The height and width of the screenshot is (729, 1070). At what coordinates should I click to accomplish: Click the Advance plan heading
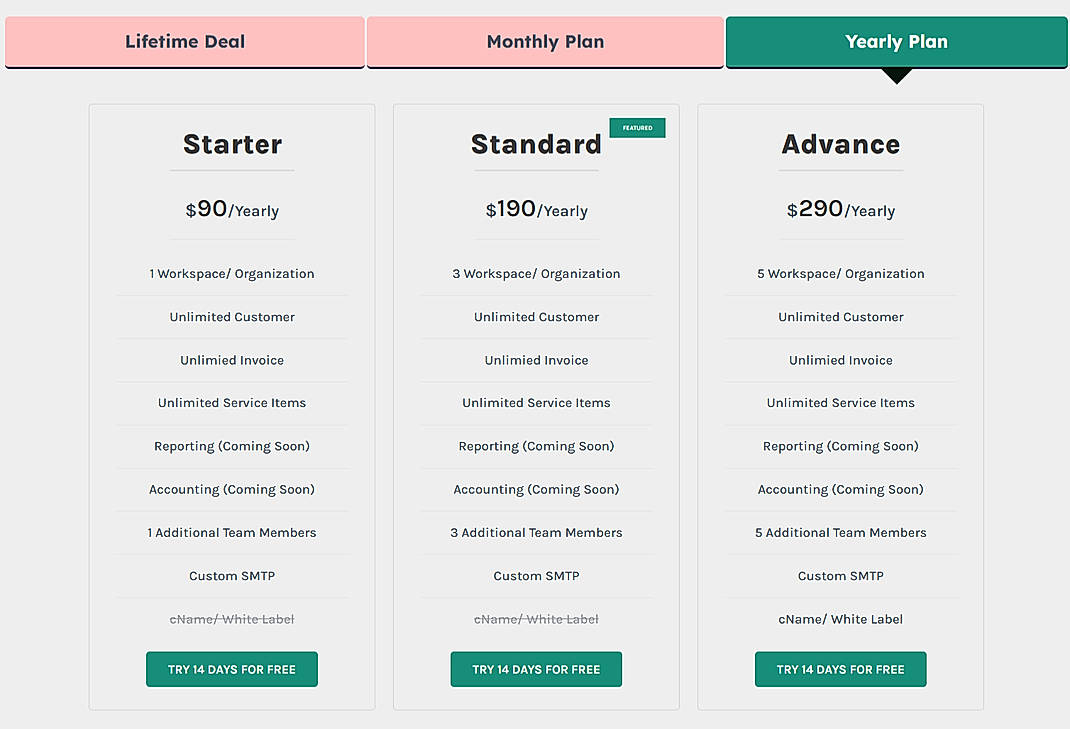(x=840, y=144)
